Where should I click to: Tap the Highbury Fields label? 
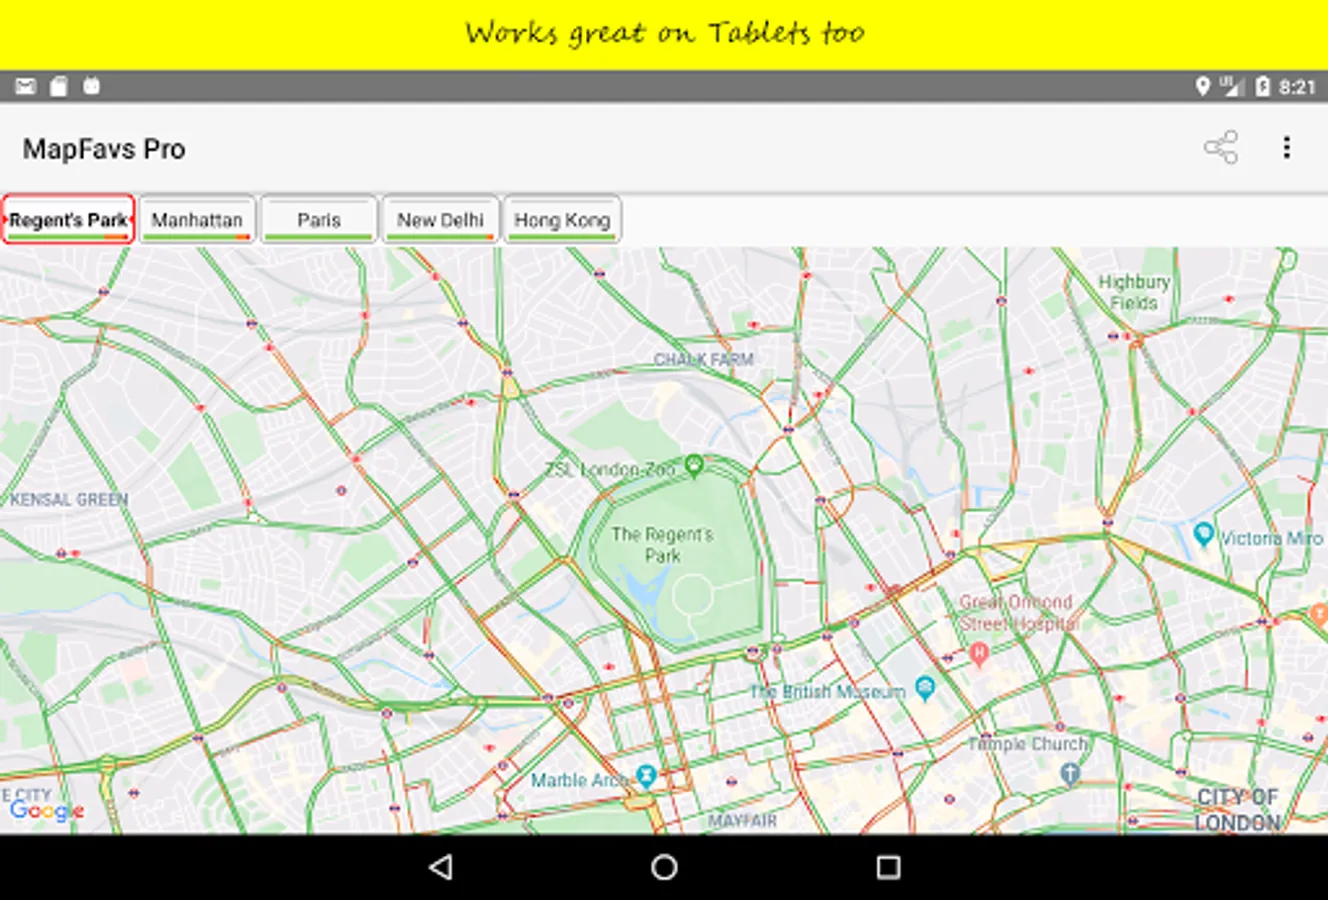(x=1134, y=292)
